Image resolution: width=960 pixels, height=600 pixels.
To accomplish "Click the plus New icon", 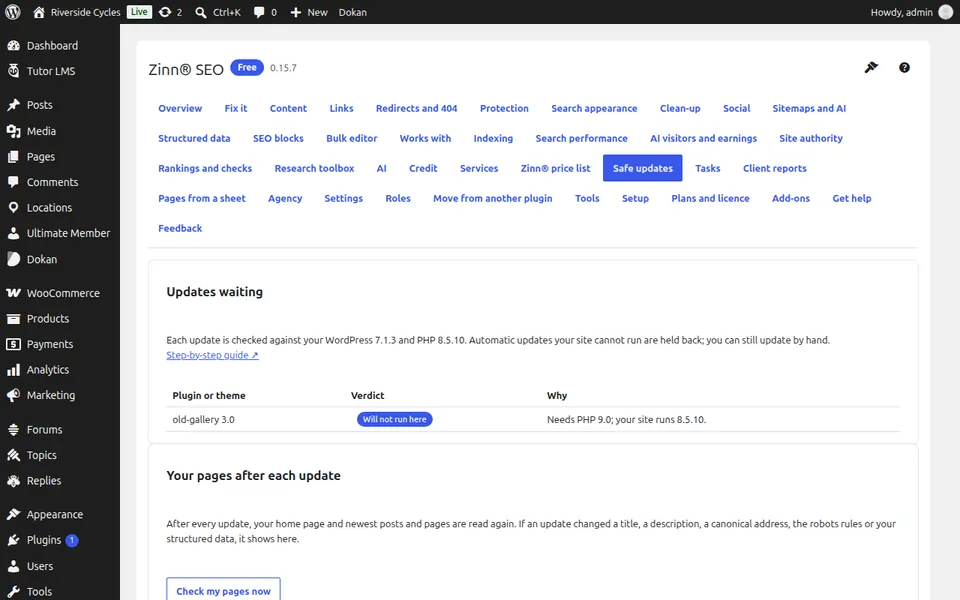I will pyautogui.click(x=296, y=12).
